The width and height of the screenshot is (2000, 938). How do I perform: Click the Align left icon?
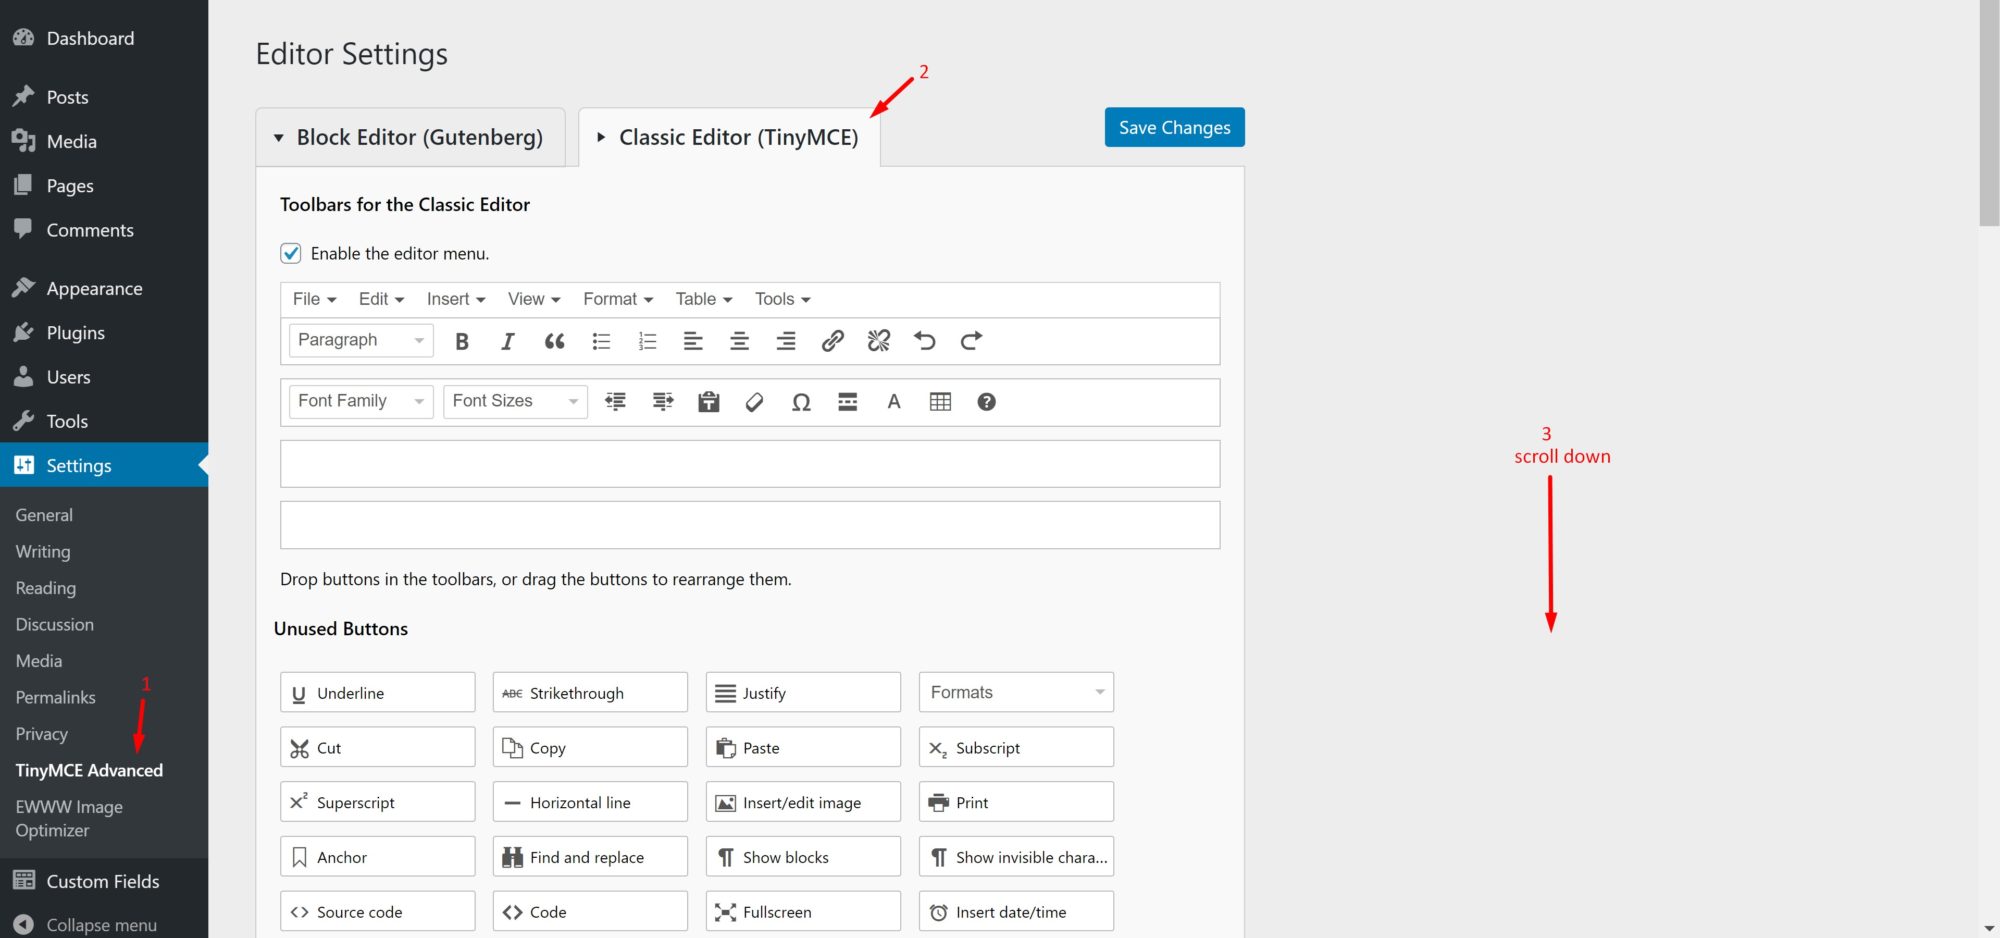click(x=693, y=341)
